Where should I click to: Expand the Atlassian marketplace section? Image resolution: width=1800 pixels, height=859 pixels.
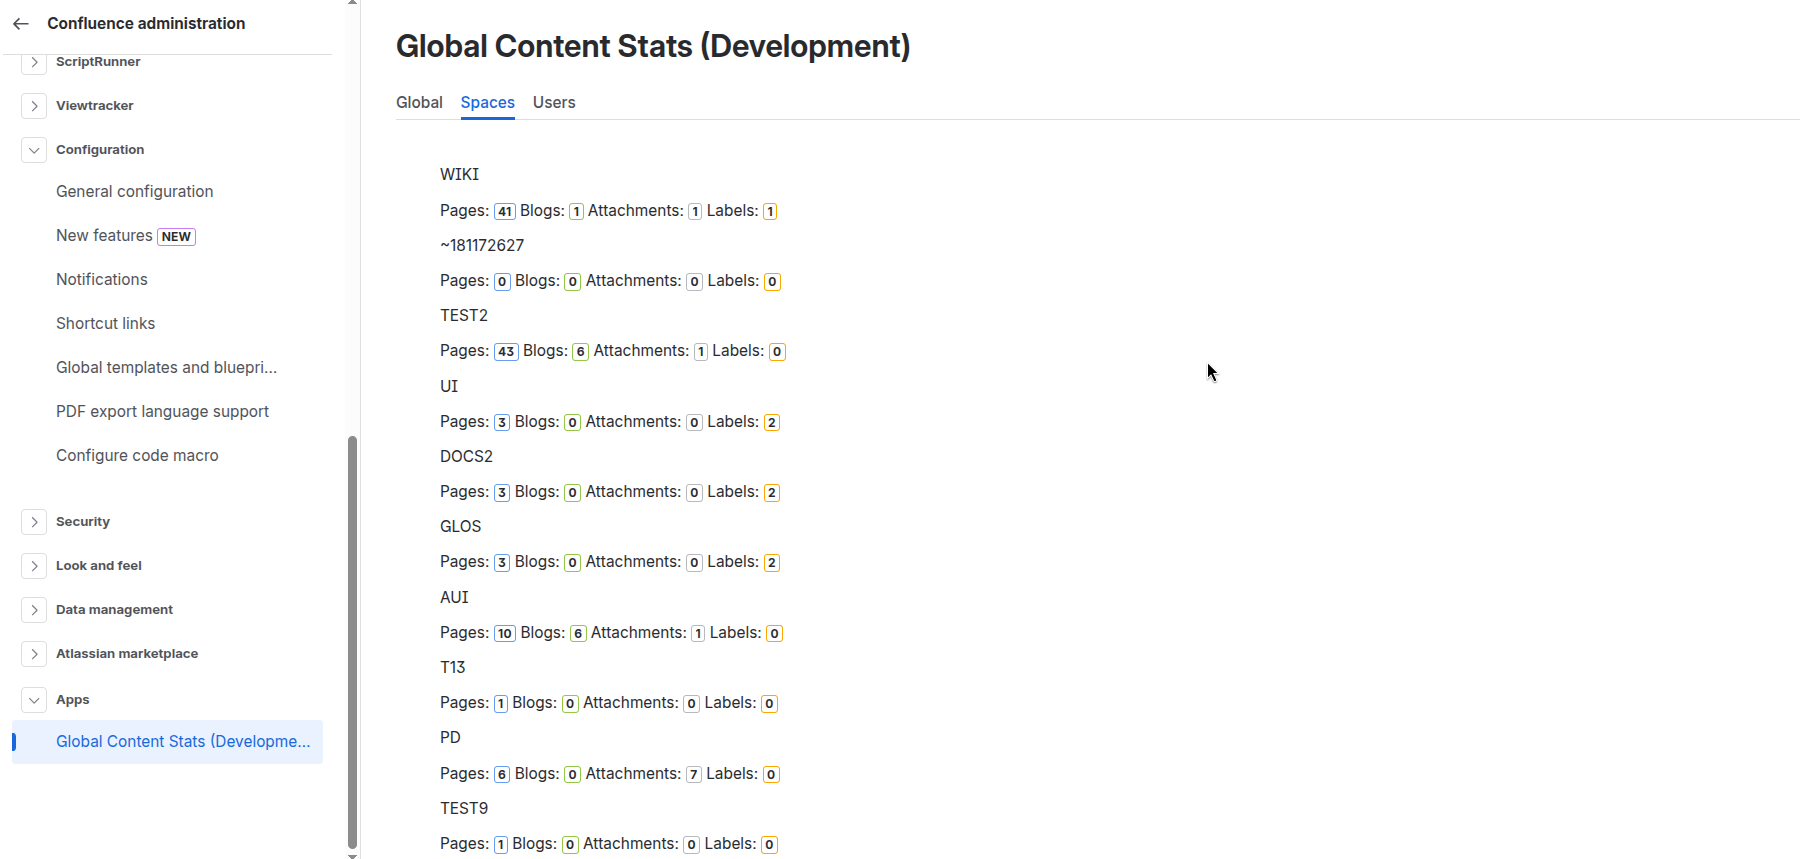click(x=34, y=654)
